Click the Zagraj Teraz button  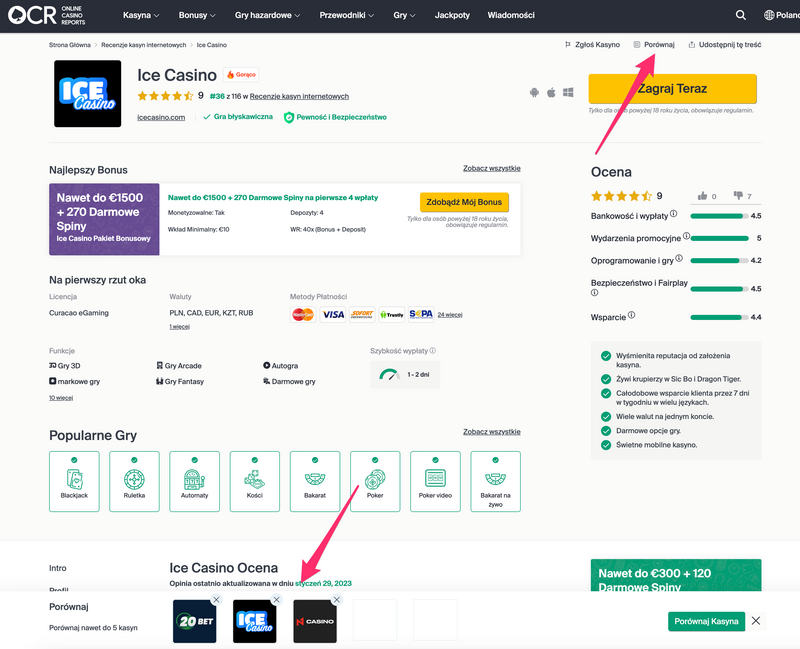672,89
